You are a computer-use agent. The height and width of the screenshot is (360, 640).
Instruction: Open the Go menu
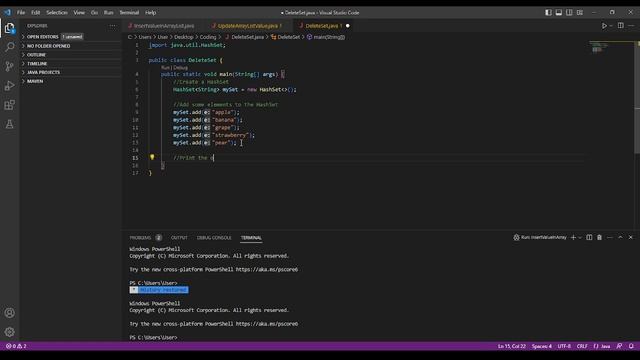click(94, 13)
